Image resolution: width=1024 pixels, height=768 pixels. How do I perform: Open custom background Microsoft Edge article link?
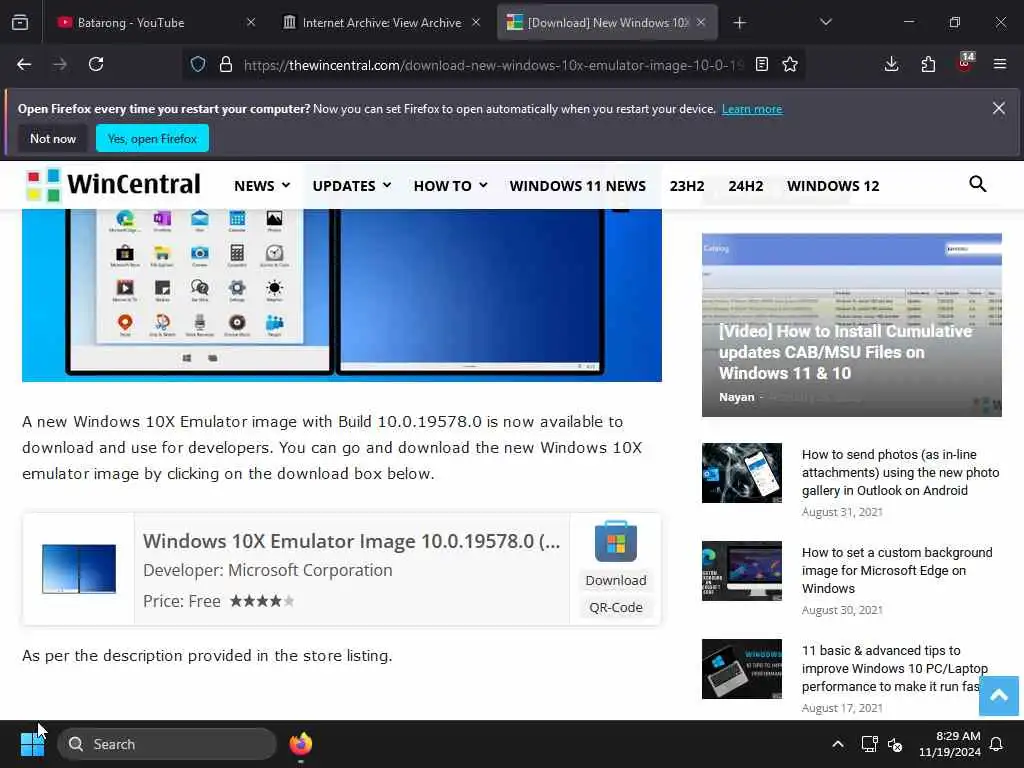pyautogui.click(x=897, y=570)
